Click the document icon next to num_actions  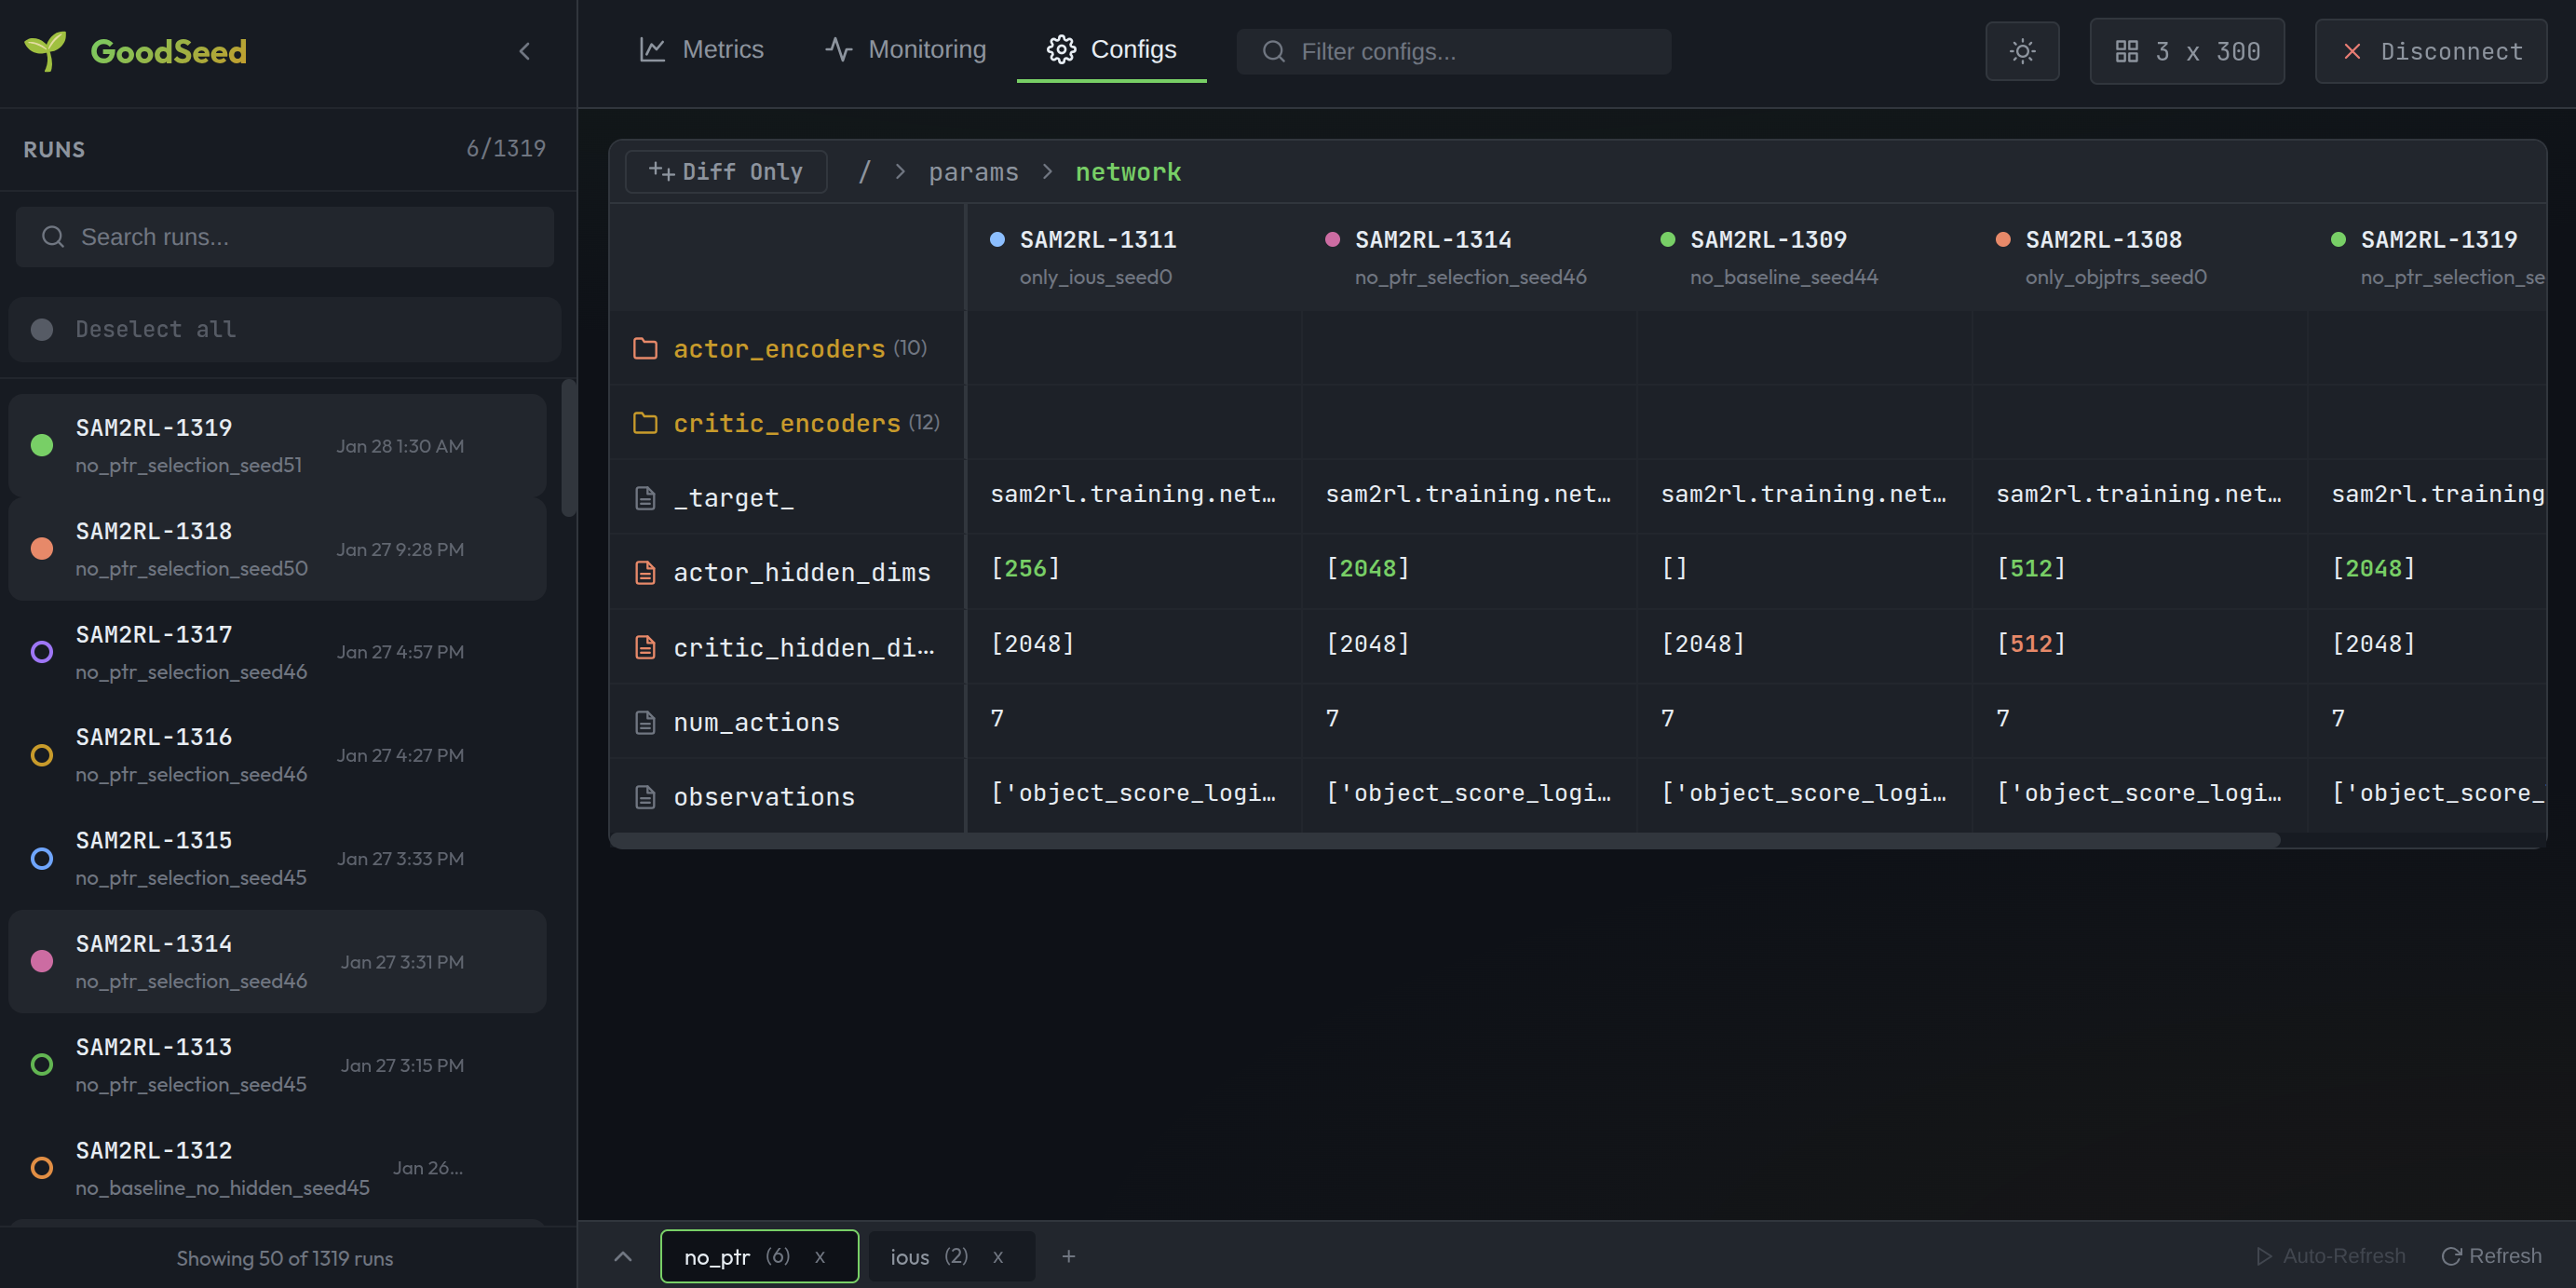(645, 721)
